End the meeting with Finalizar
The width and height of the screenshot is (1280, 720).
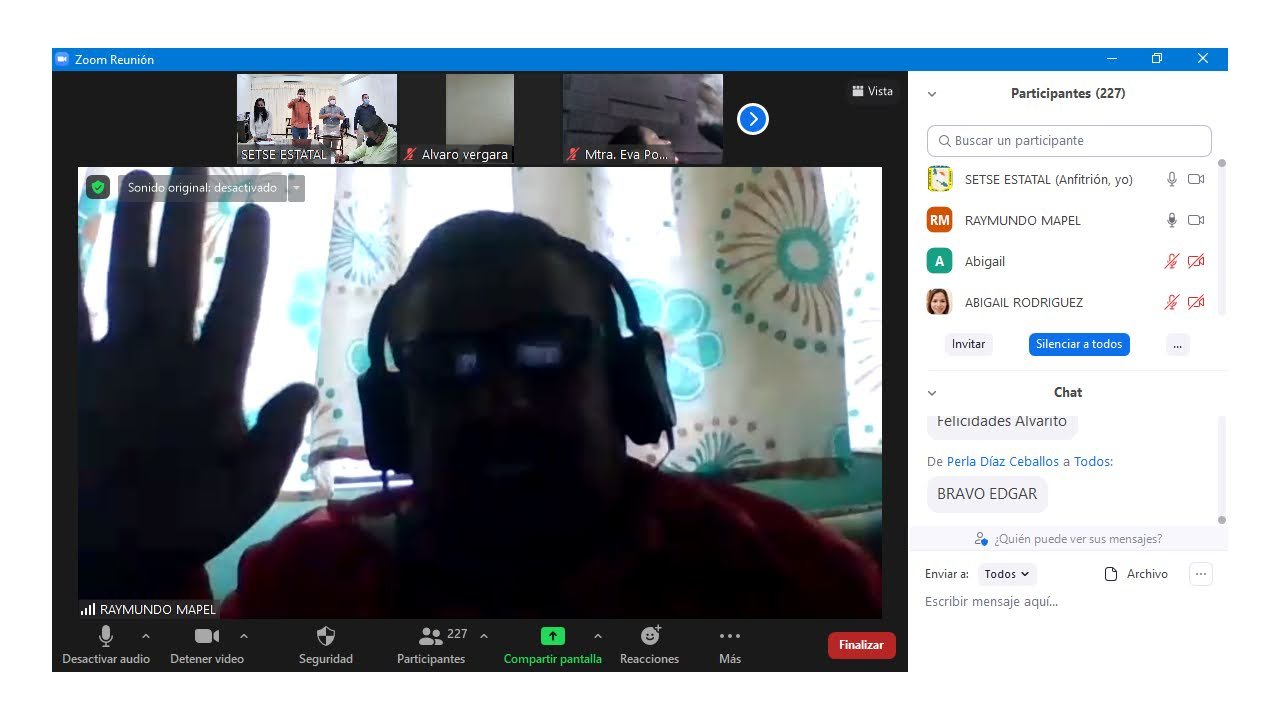[x=862, y=645]
